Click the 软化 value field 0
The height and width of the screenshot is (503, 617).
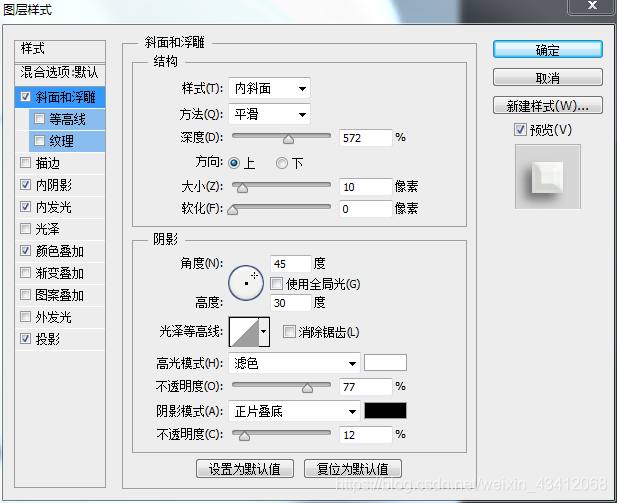(366, 209)
